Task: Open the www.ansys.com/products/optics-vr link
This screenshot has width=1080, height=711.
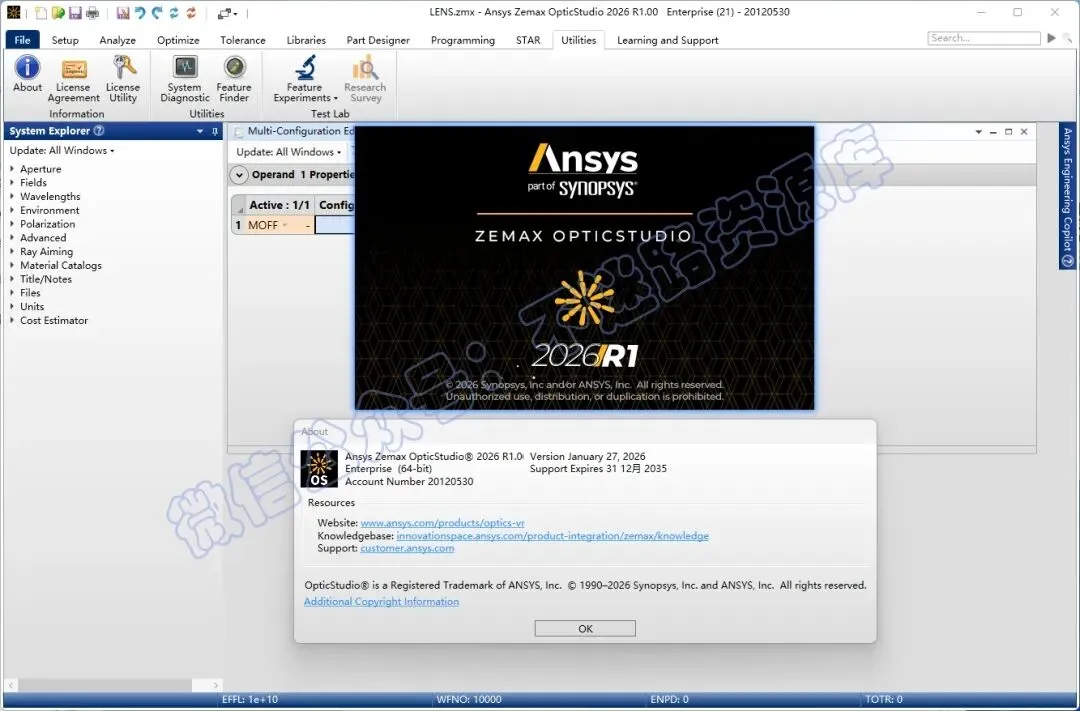Action: [442, 523]
